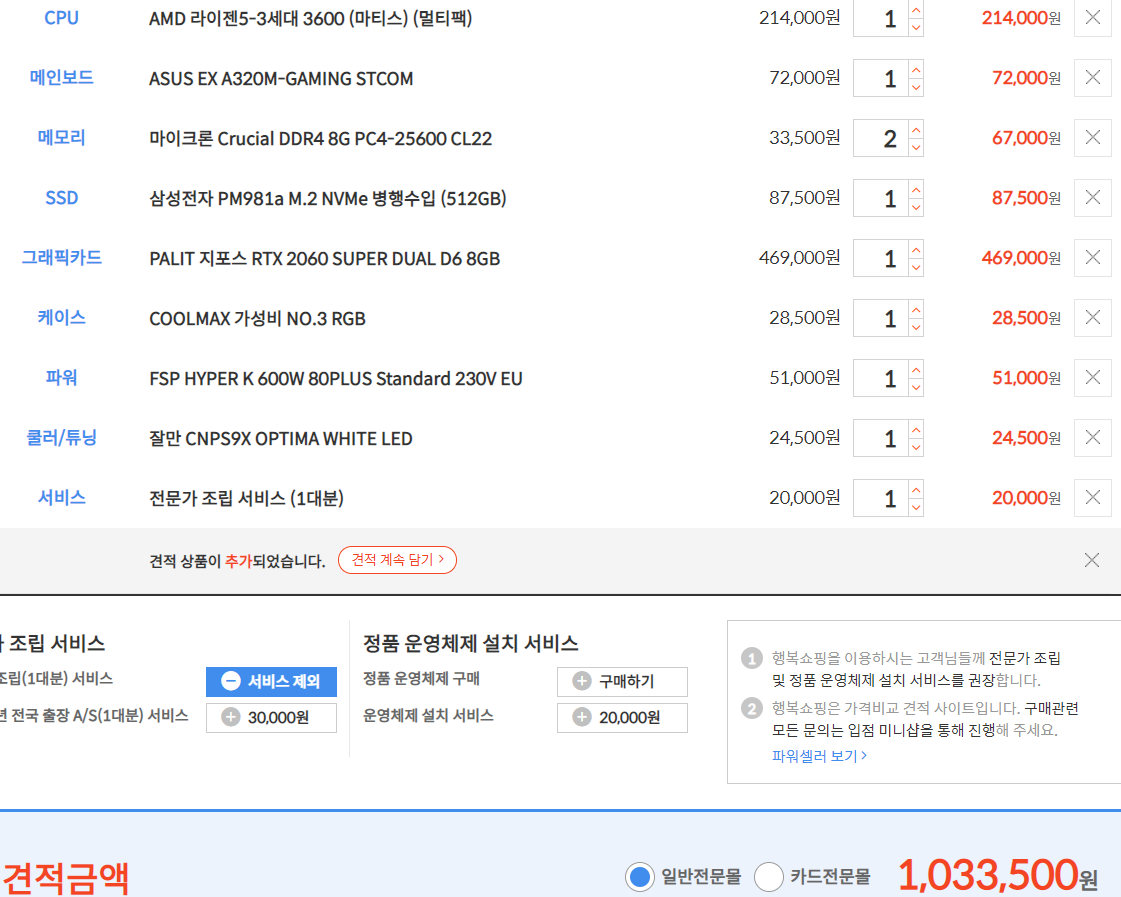
Task: Click 구매하기 for 정품 운영체제
Action: click(x=622, y=681)
